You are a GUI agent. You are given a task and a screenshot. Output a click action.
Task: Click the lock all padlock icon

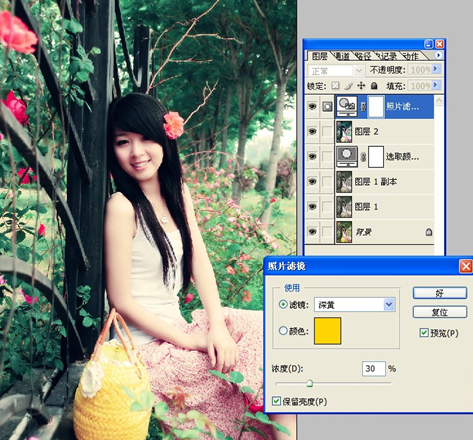tap(374, 86)
